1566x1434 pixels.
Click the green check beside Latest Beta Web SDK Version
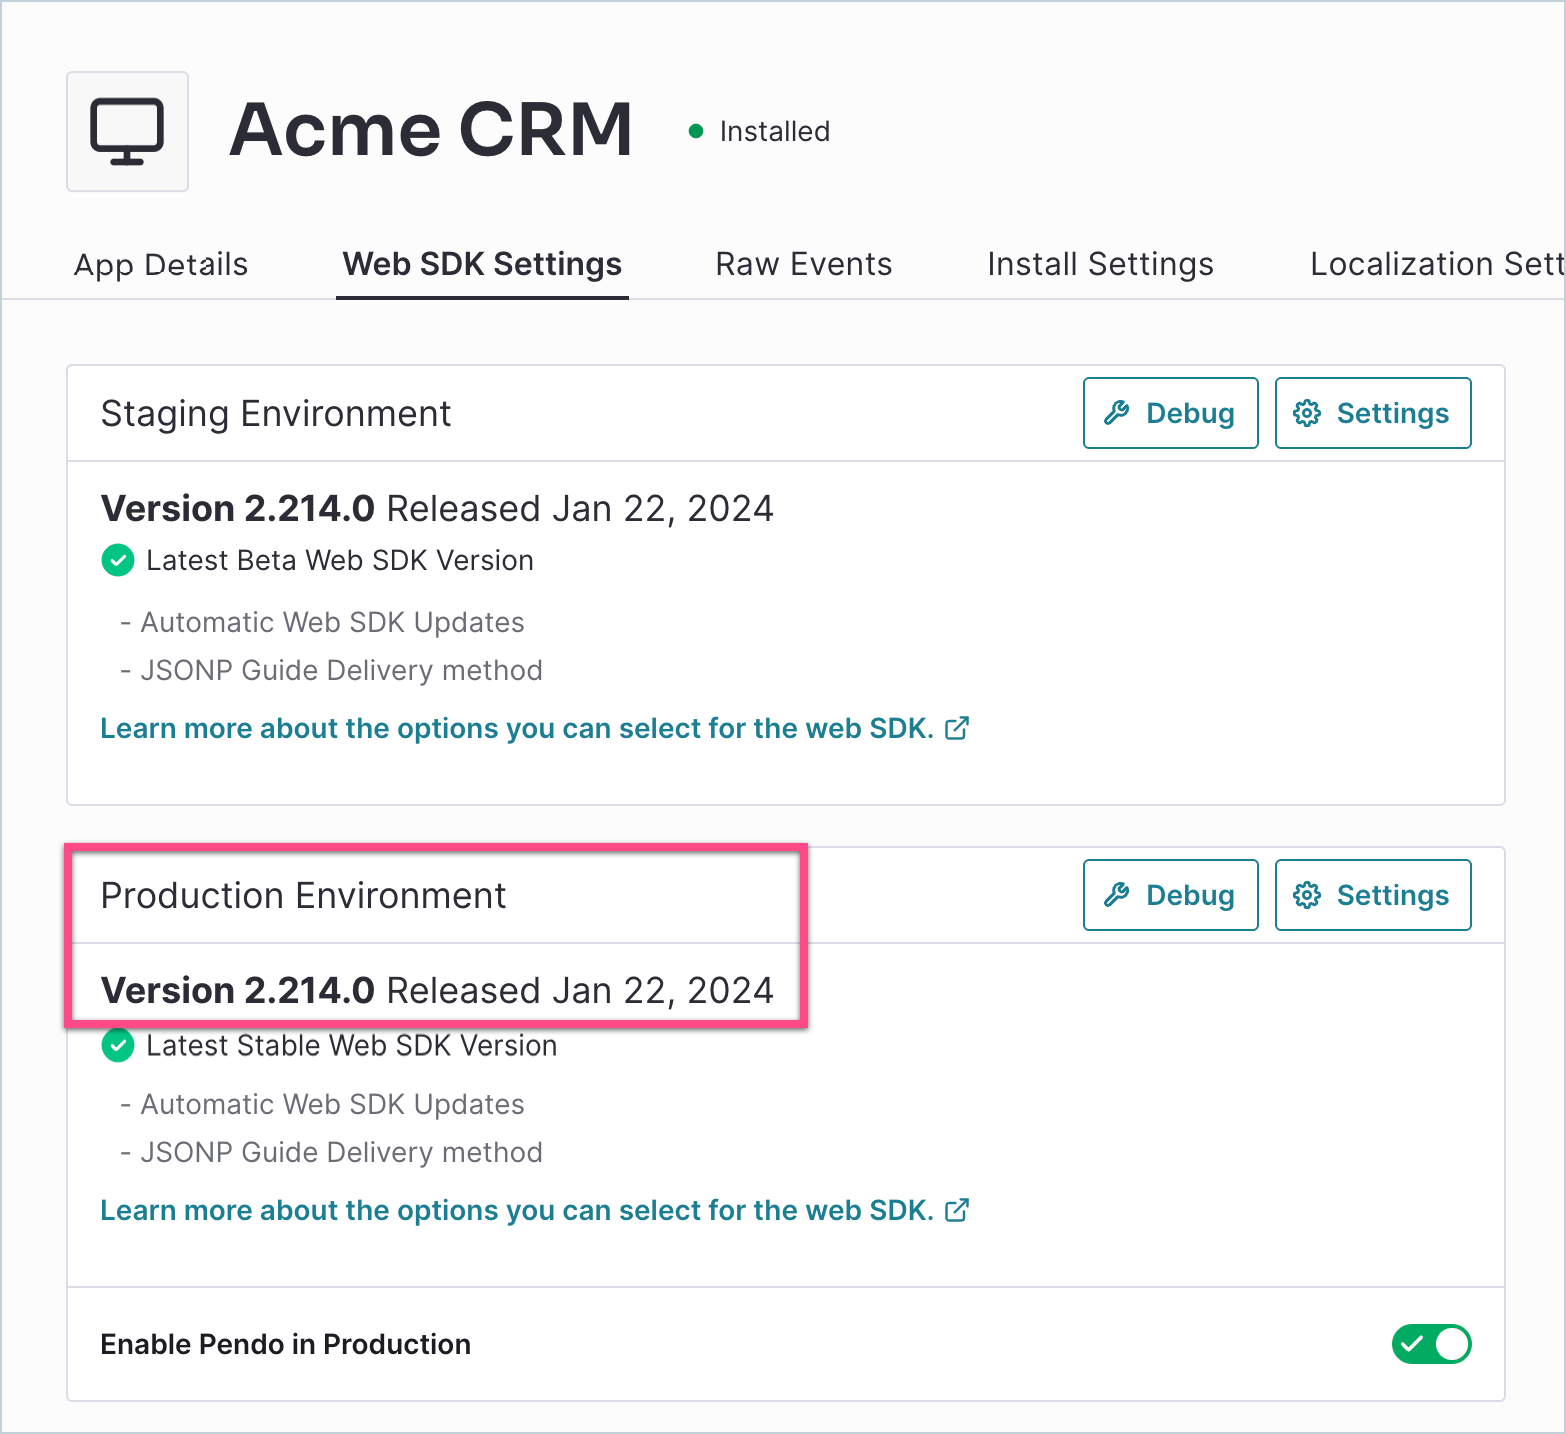(x=118, y=560)
